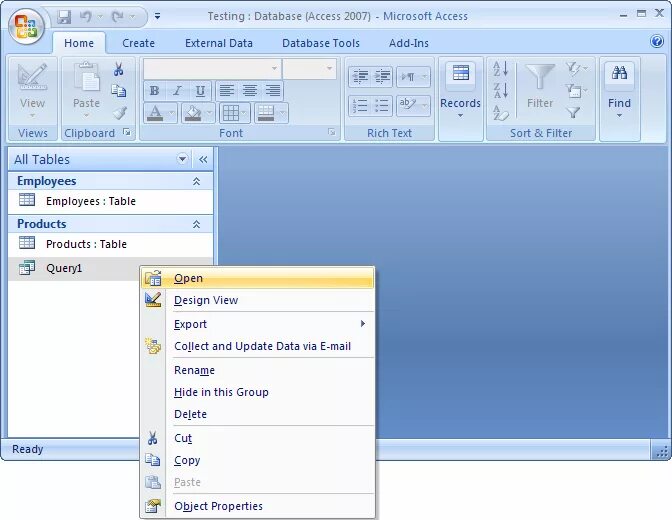
Task: Open the All Tables navigation menu arrow
Action: coord(182,159)
